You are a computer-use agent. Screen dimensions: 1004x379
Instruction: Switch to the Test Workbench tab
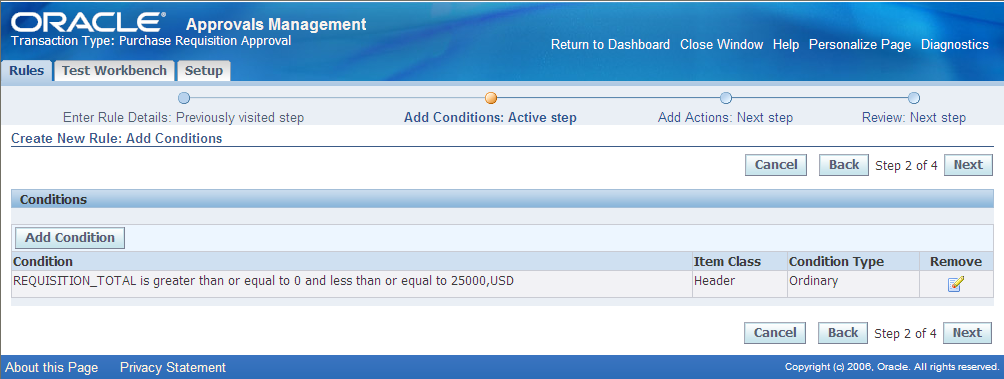[x=114, y=70]
